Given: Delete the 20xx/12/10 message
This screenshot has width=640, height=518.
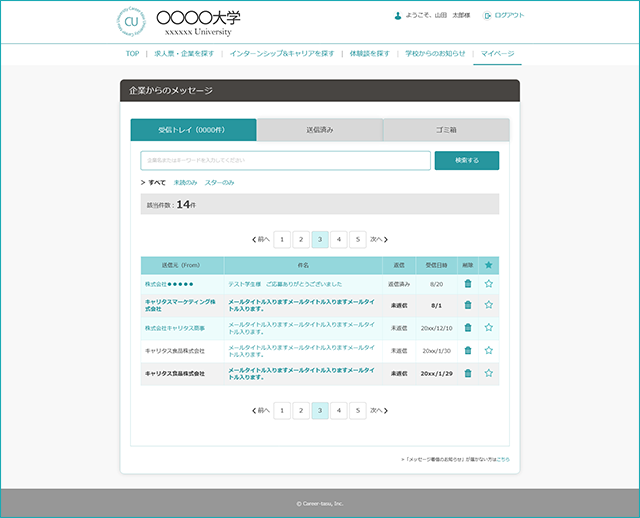Looking at the screenshot, I should [468, 327].
